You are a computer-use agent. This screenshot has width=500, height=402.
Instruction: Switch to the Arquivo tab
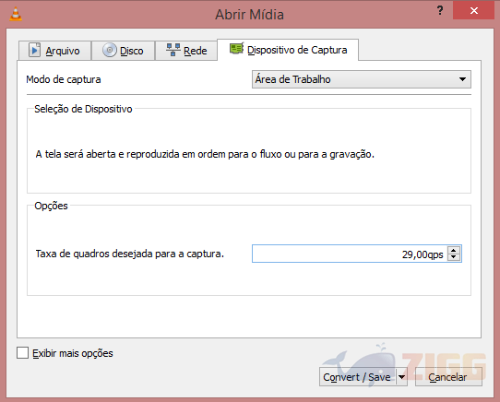coord(55,51)
